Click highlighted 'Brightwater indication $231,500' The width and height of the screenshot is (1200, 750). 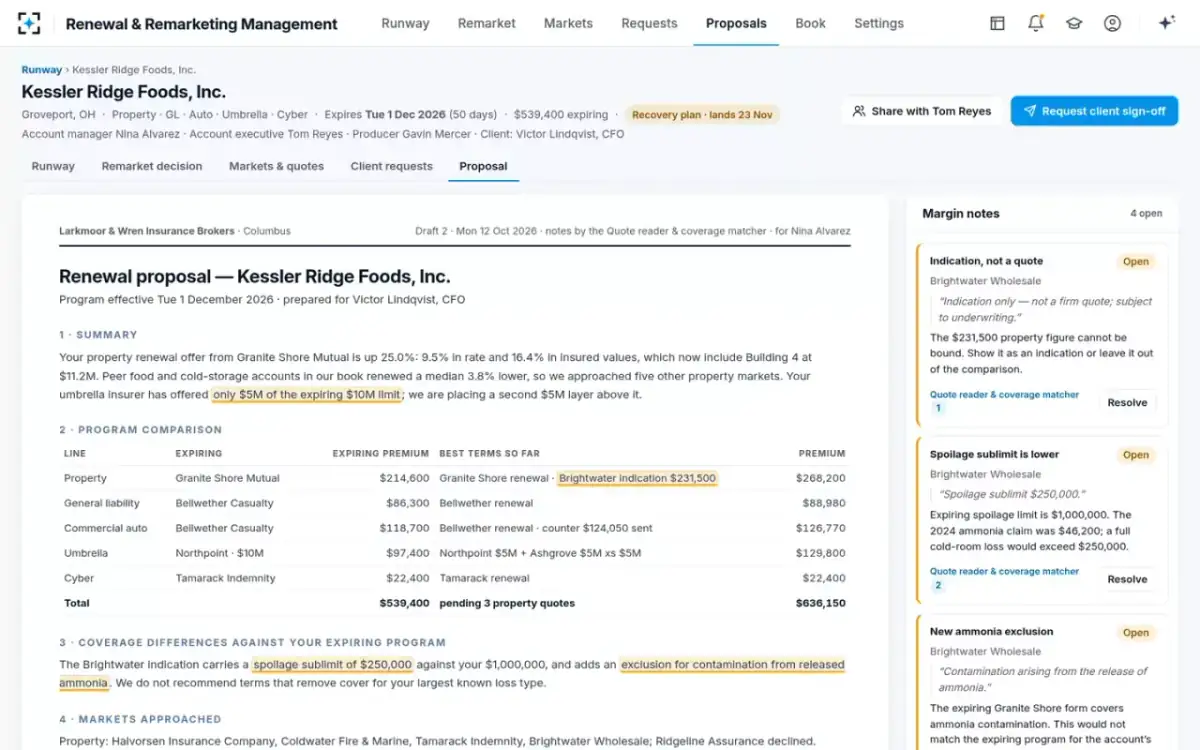[x=637, y=478]
